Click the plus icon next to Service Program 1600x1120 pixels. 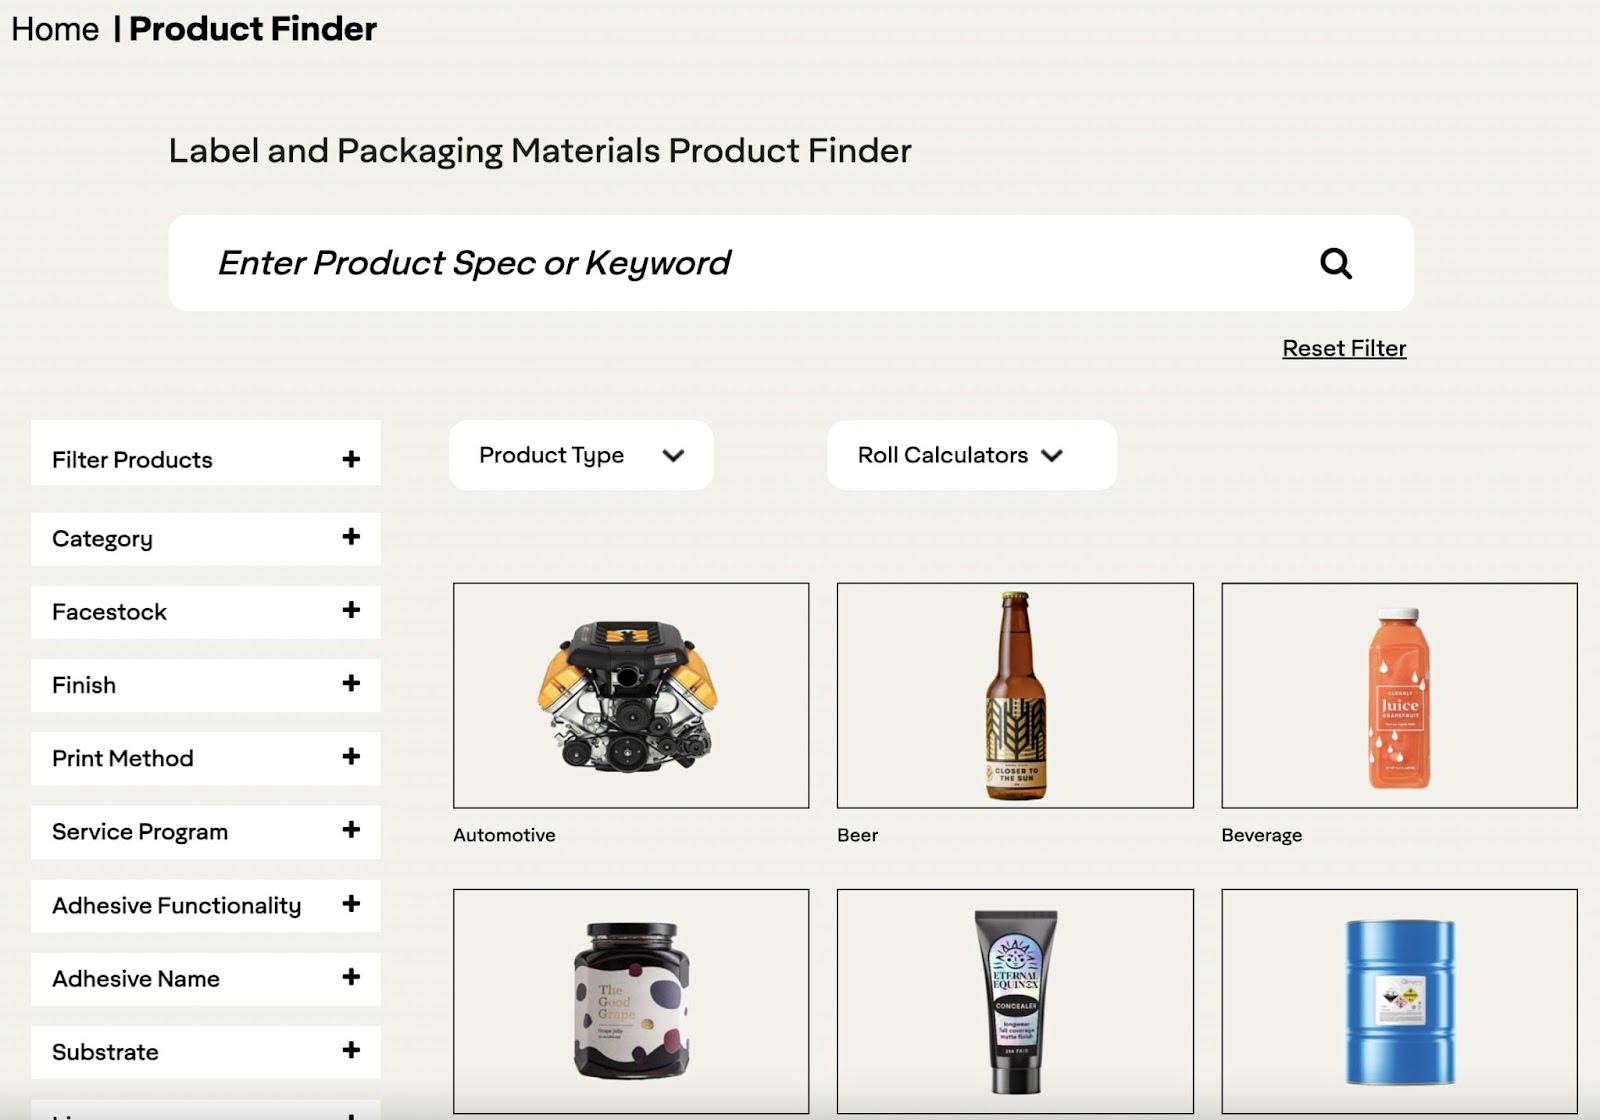coord(350,829)
